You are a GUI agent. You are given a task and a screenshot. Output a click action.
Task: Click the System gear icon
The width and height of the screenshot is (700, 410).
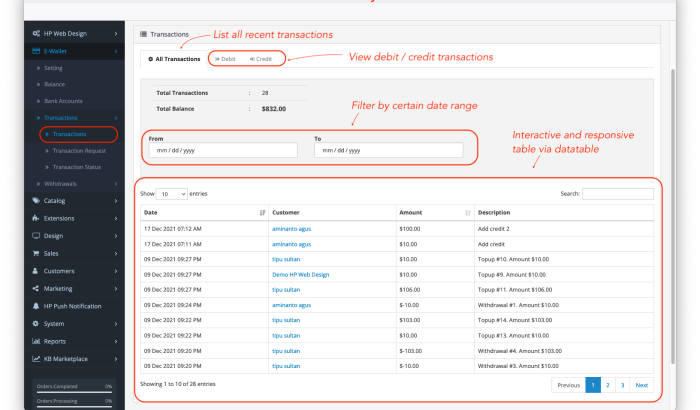click(x=36, y=323)
